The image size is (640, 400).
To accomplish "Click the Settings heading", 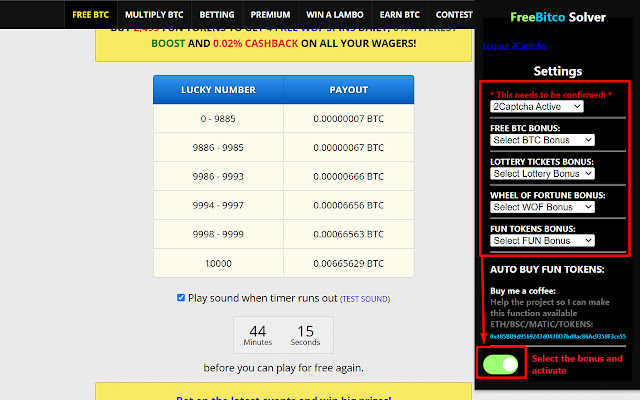I will 558,71.
